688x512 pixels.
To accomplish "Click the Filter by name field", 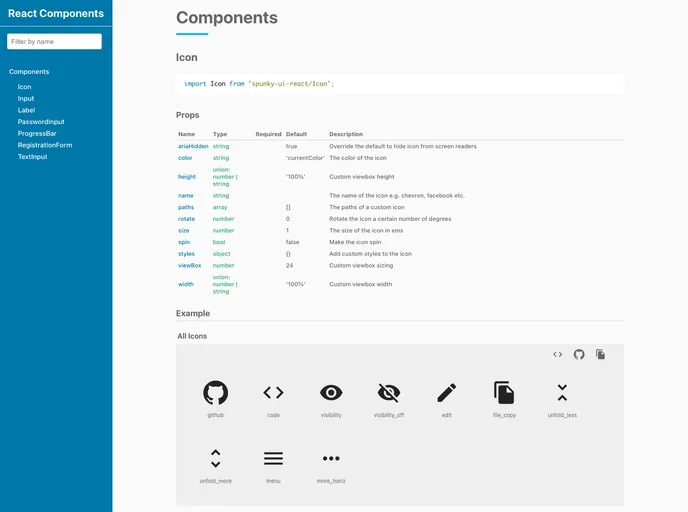I will click(55, 41).
